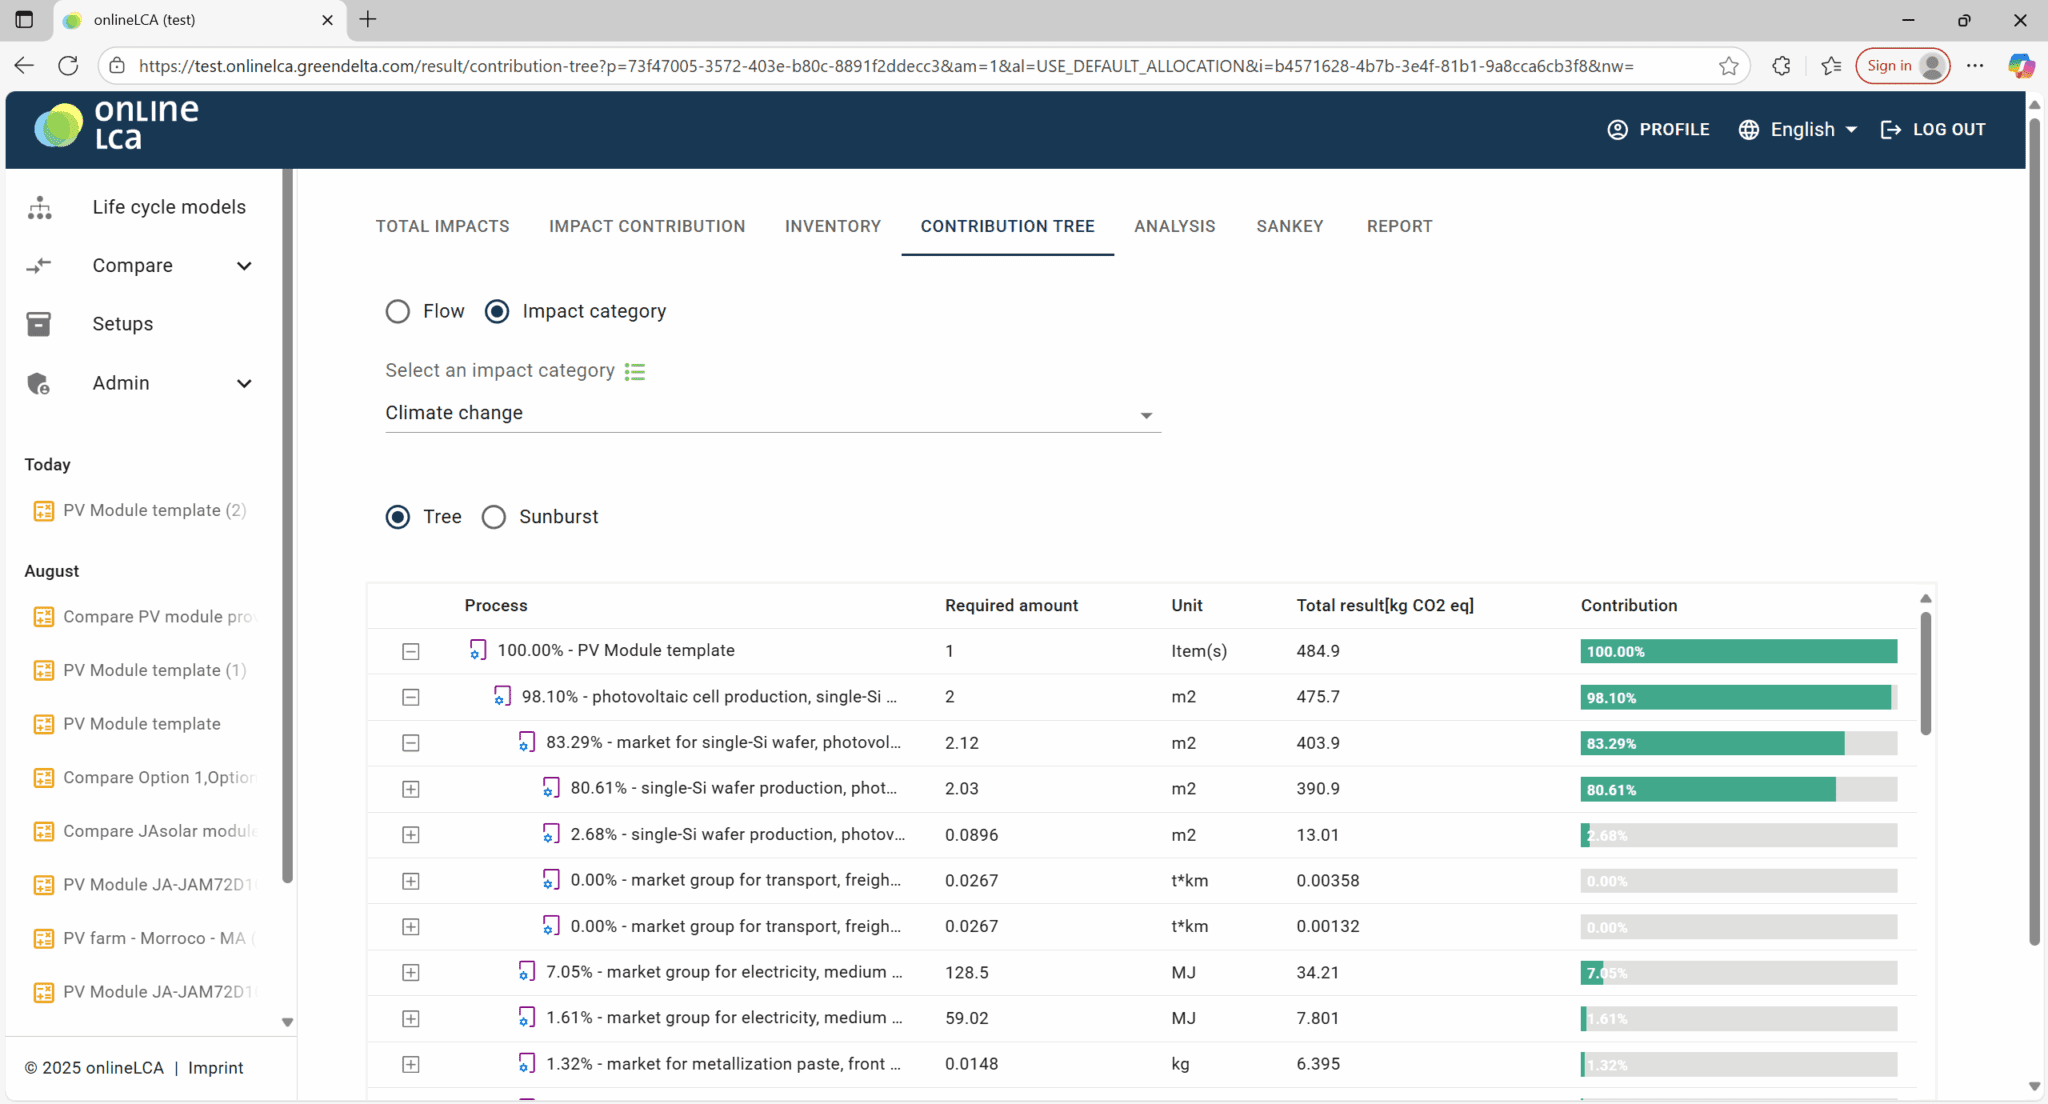Image resolution: width=2048 pixels, height=1104 pixels.
Task: Open the Imprint link
Action: click(x=215, y=1068)
